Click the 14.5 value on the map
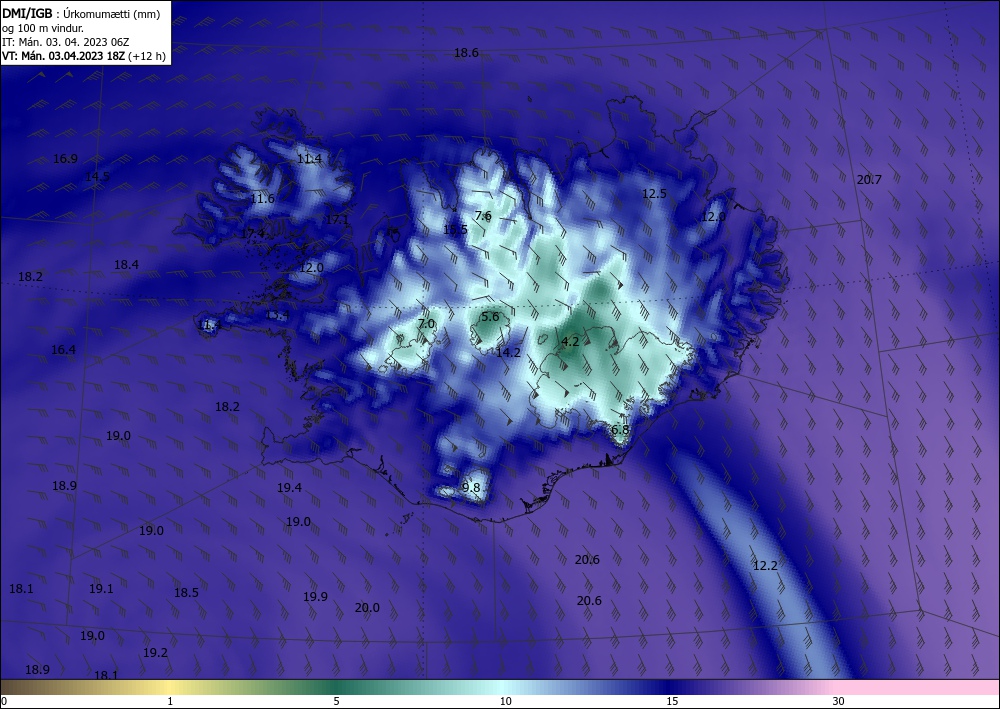 [x=98, y=177]
